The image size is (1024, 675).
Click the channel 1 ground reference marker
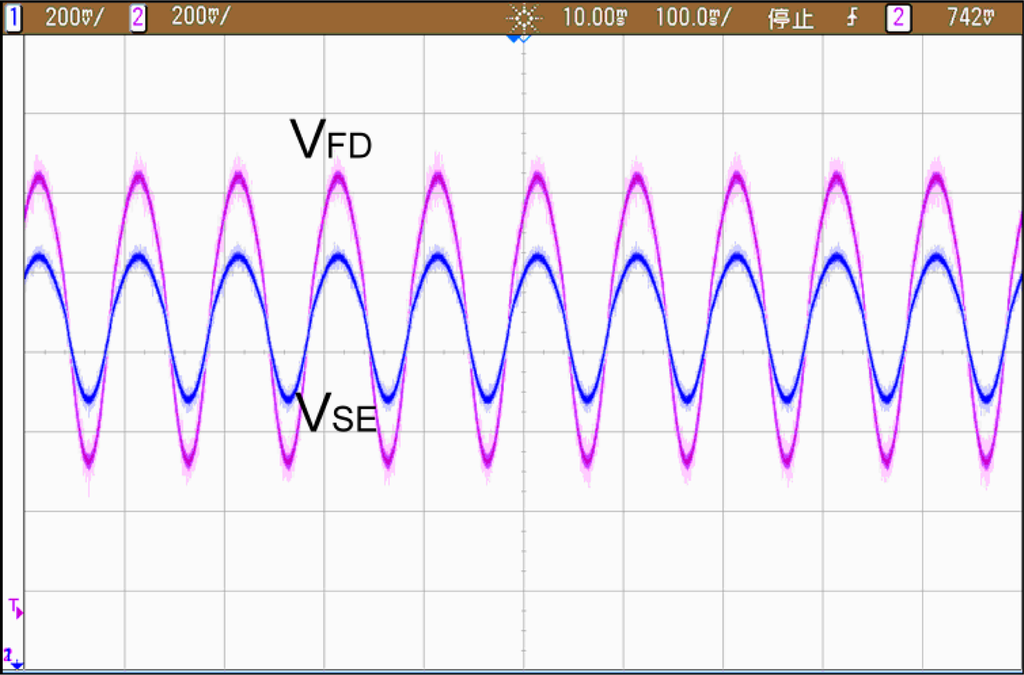[12, 657]
